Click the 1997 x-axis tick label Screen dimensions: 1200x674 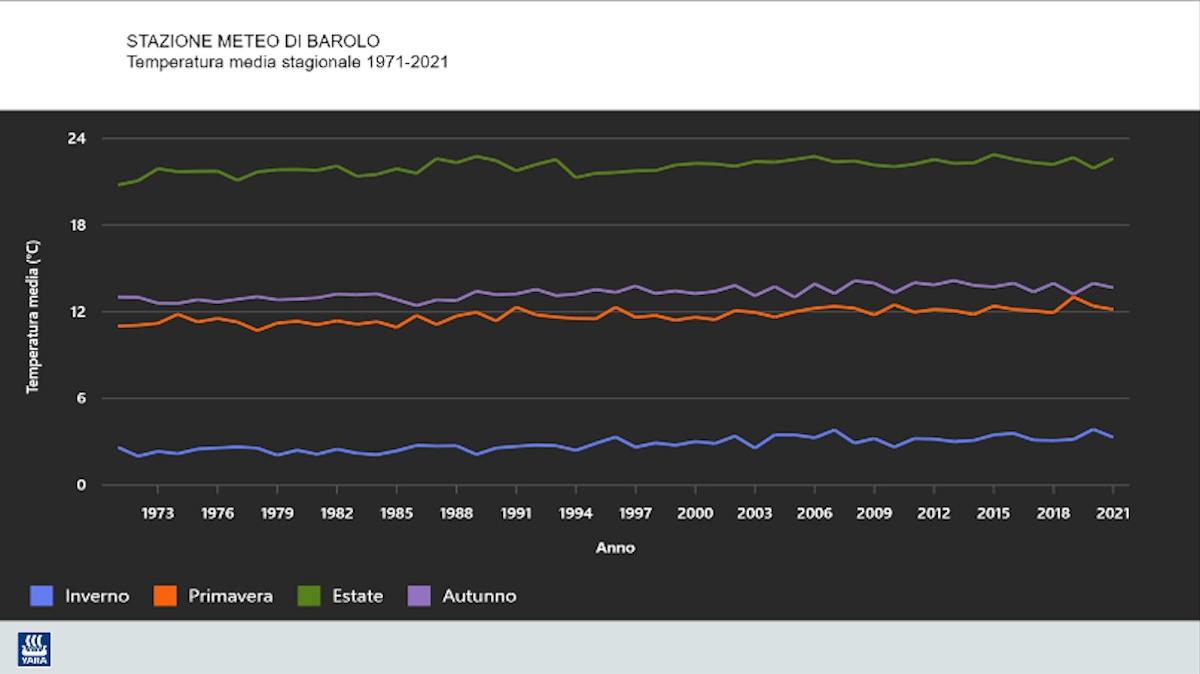[x=635, y=513]
